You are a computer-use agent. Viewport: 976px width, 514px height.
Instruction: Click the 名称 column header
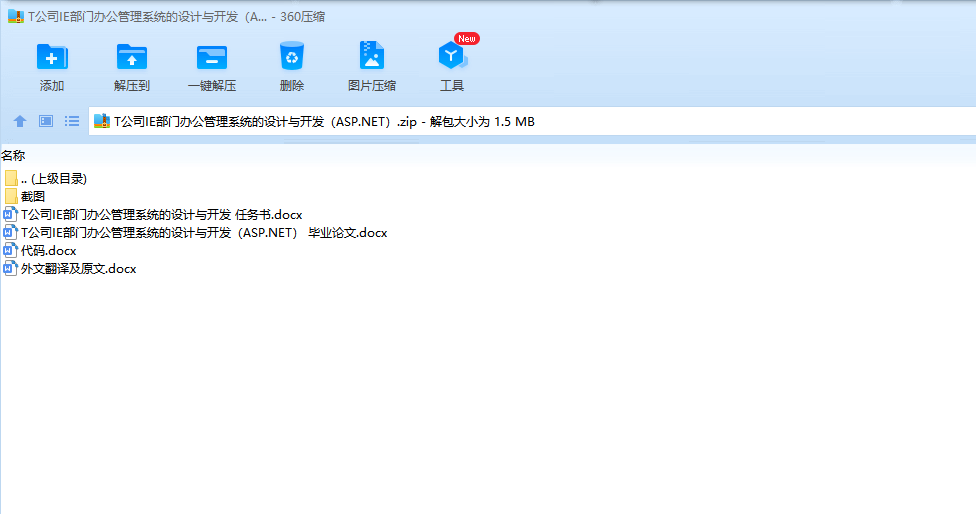(x=13, y=156)
